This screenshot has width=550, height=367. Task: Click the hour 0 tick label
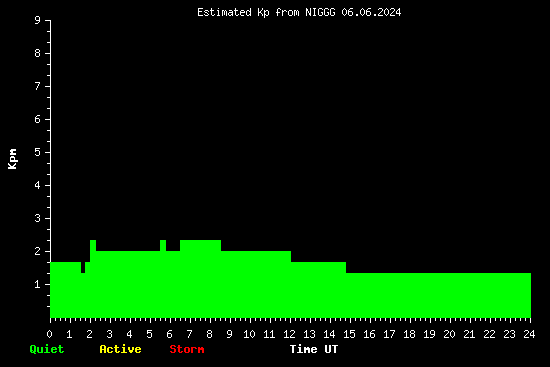49,334
